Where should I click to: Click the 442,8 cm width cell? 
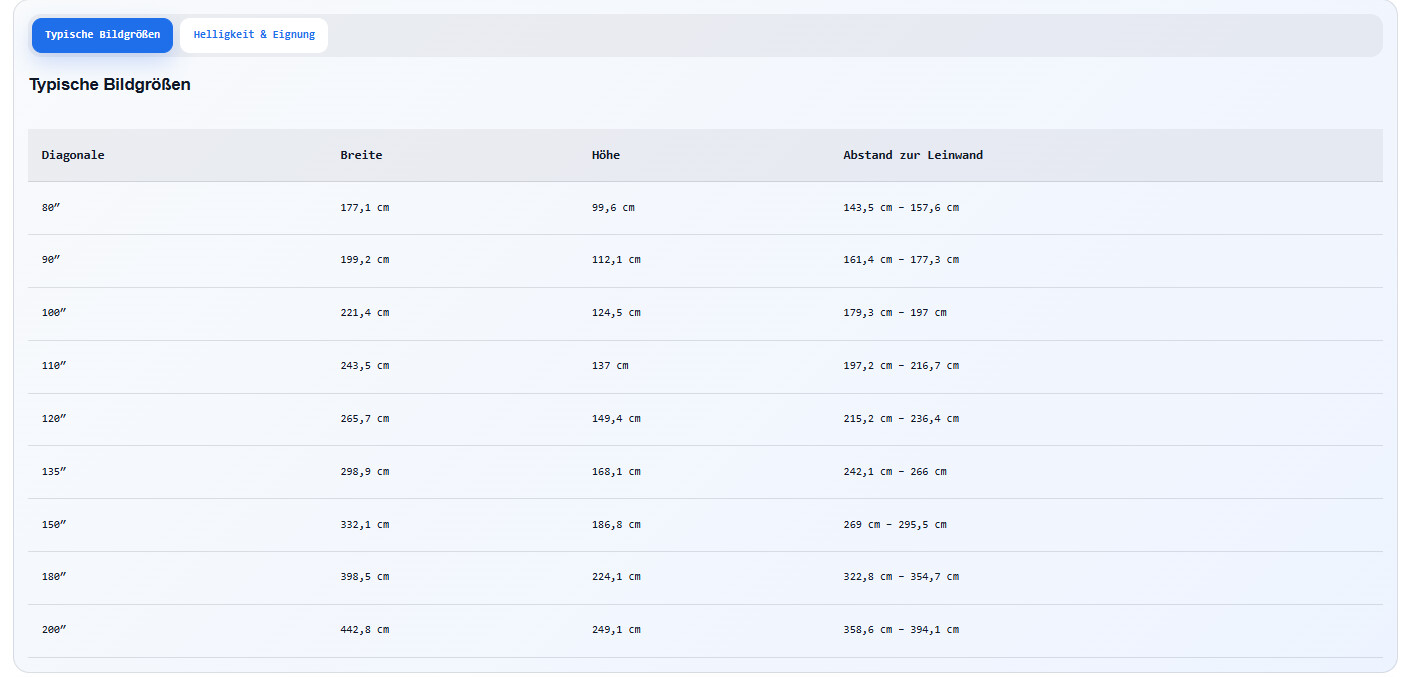pyautogui.click(x=365, y=630)
